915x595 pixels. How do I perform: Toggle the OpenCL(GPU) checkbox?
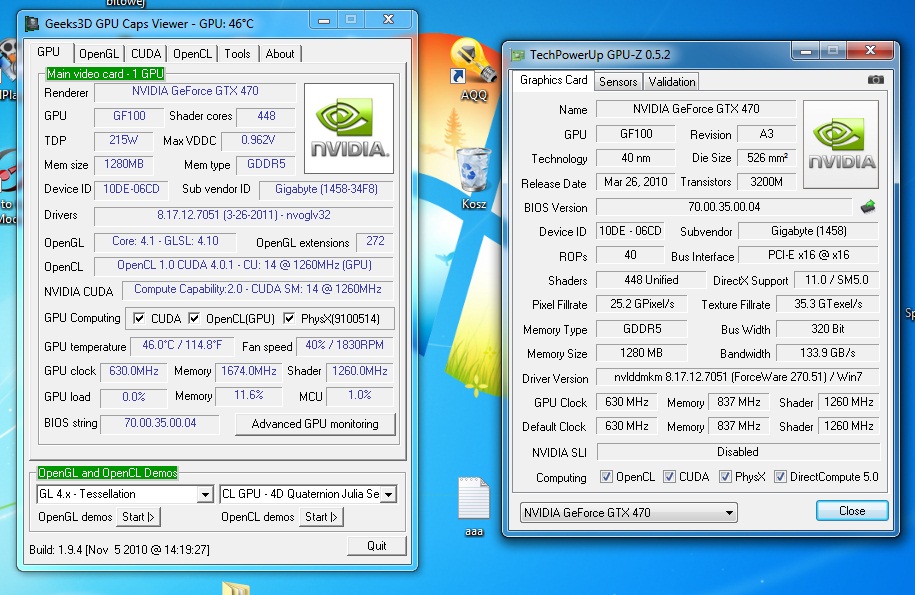pos(196,319)
